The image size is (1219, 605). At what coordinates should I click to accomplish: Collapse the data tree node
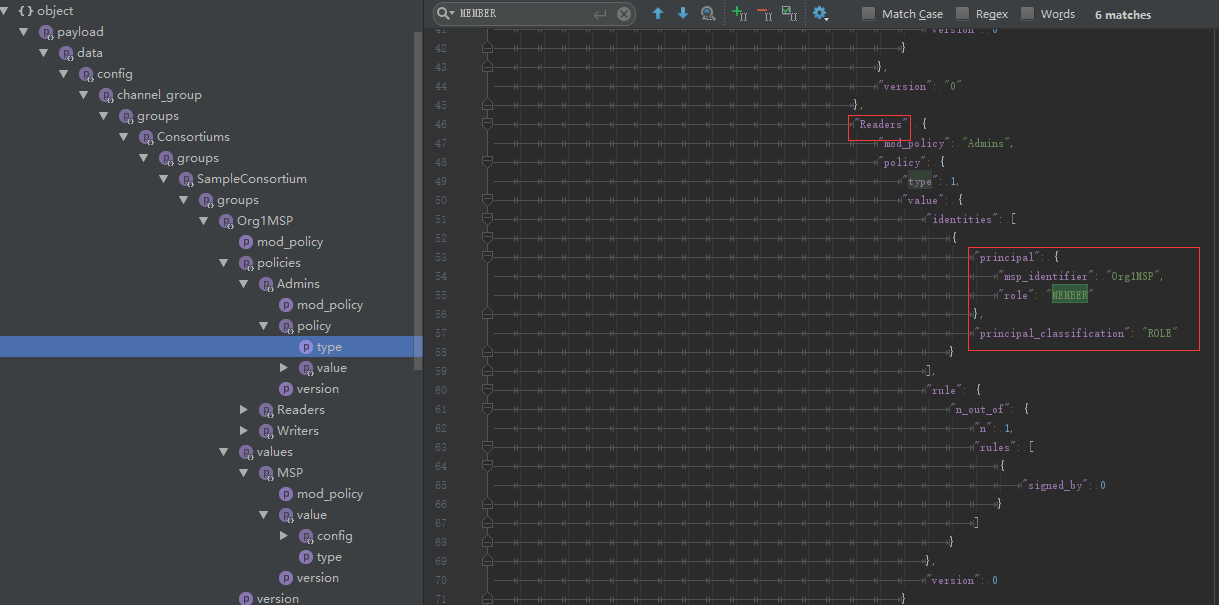(x=44, y=53)
